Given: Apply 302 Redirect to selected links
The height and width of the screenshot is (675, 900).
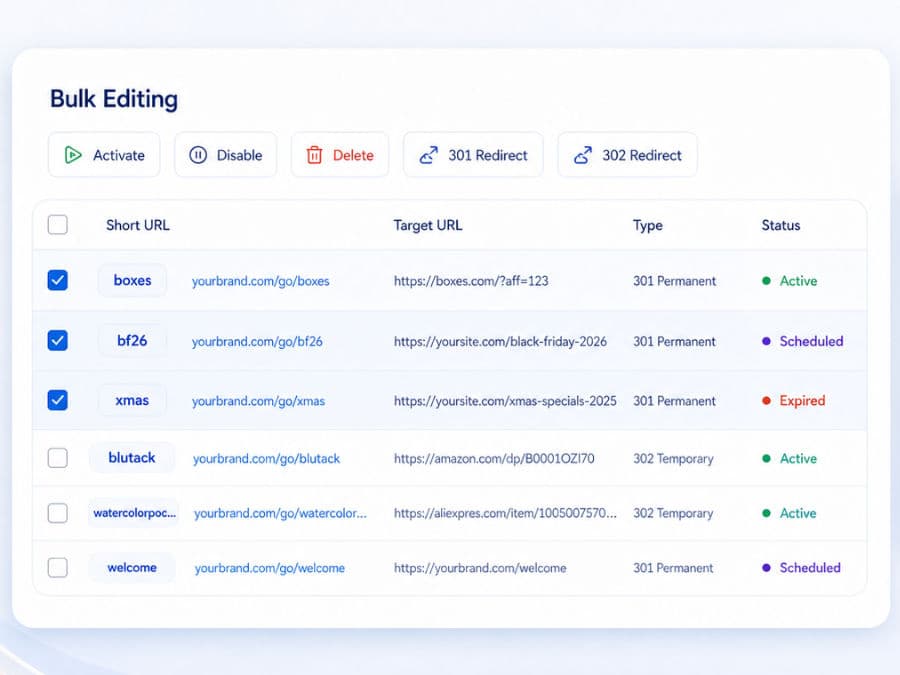Looking at the screenshot, I should (627, 155).
